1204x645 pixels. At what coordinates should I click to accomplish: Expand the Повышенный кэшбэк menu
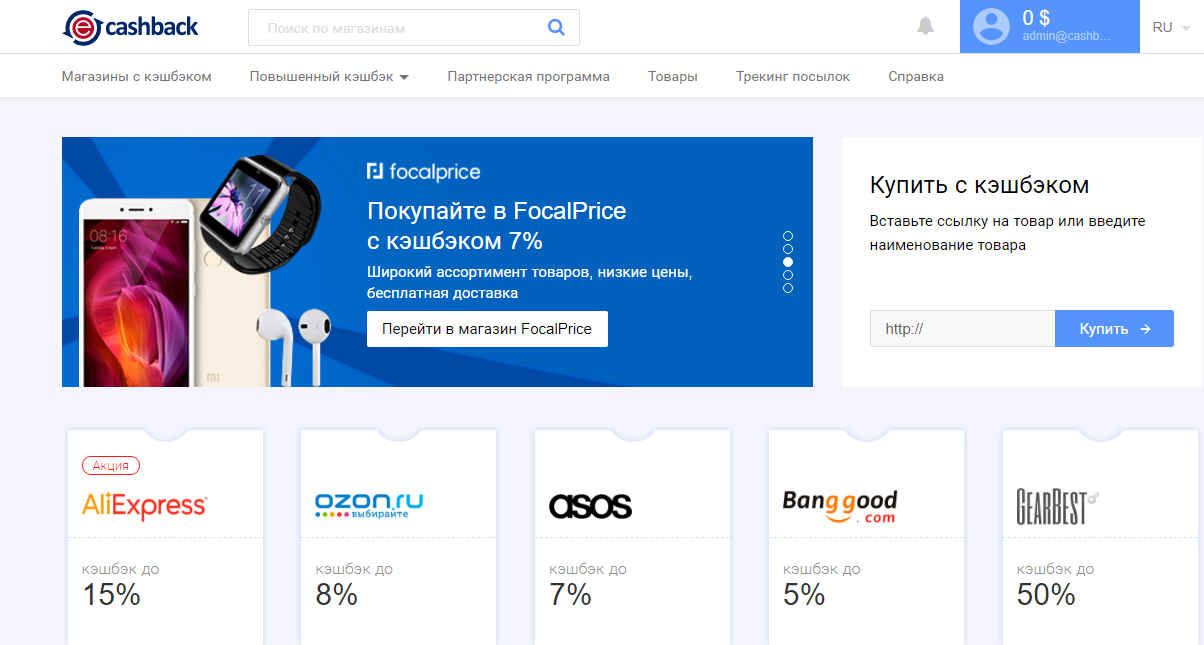[329, 77]
